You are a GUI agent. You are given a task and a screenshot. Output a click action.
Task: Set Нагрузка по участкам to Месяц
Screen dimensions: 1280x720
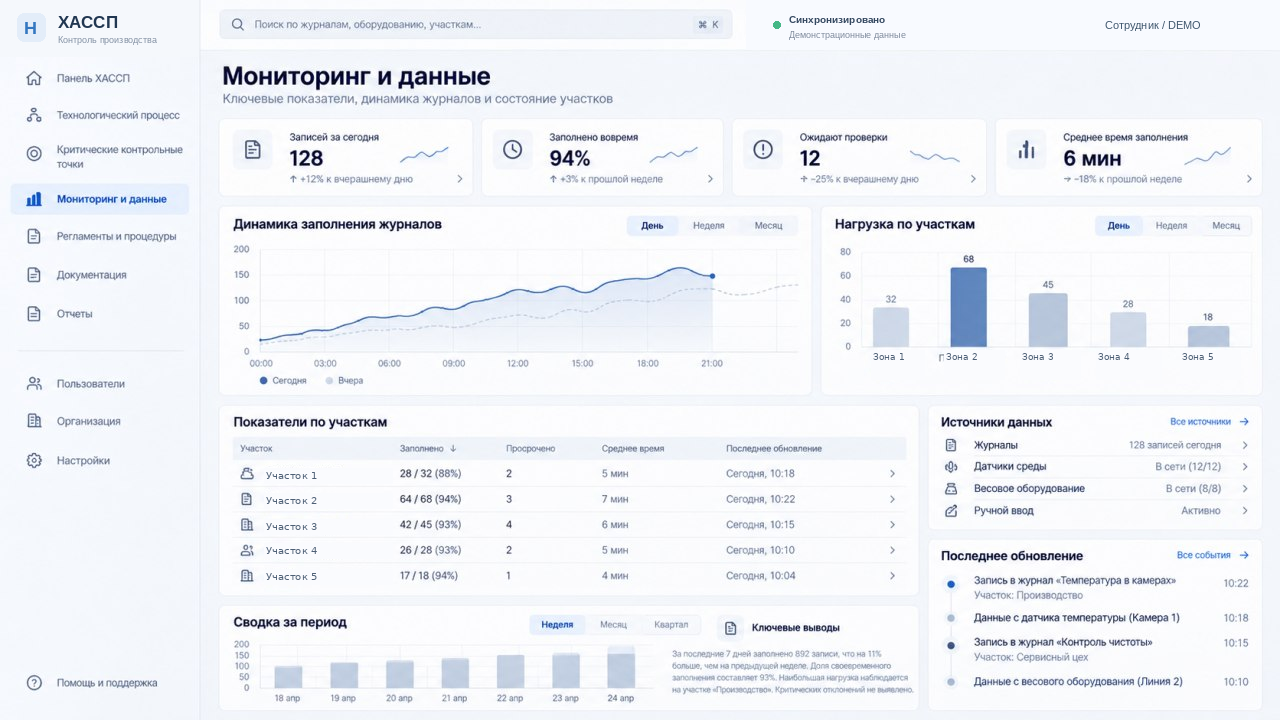(1226, 226)
